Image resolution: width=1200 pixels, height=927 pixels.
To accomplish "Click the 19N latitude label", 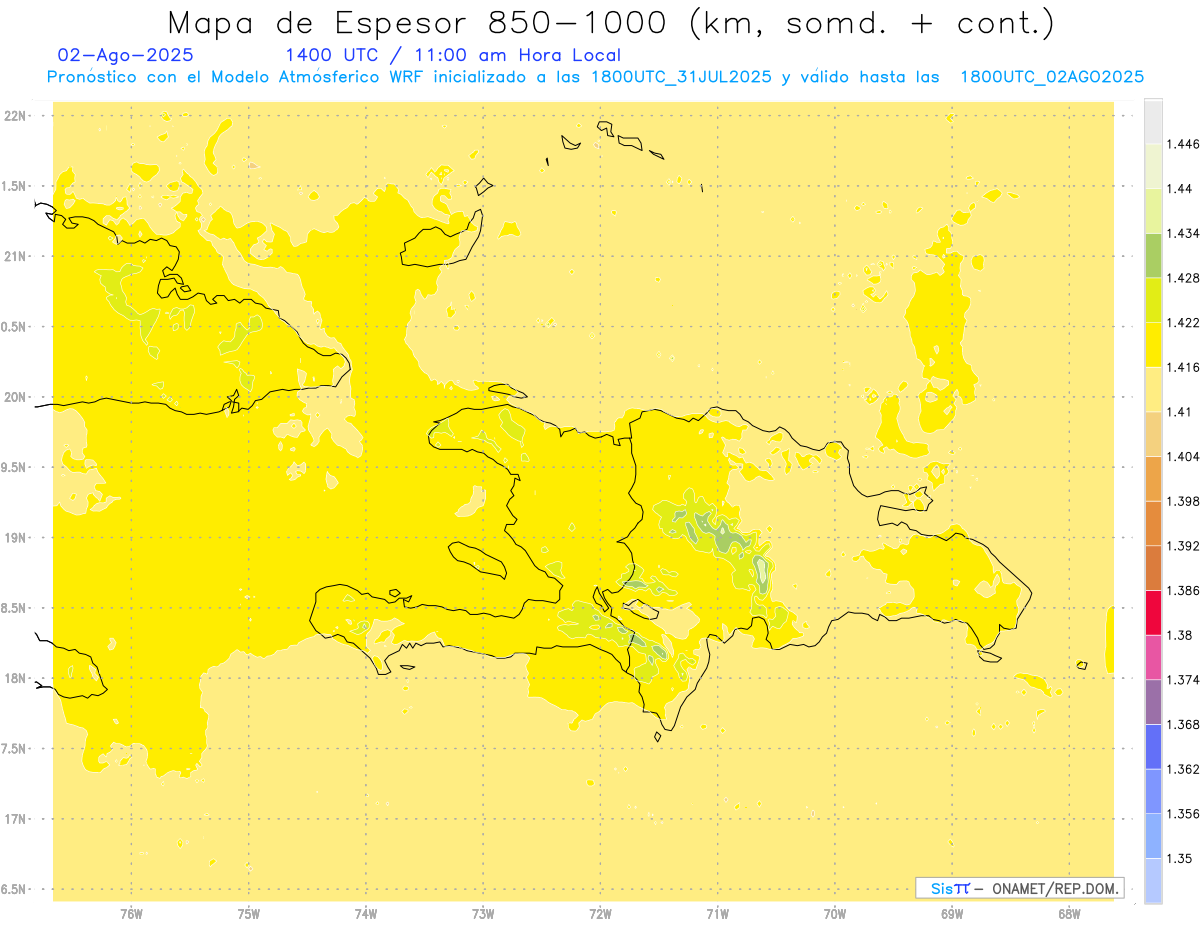I will click(x=16, y=538).
